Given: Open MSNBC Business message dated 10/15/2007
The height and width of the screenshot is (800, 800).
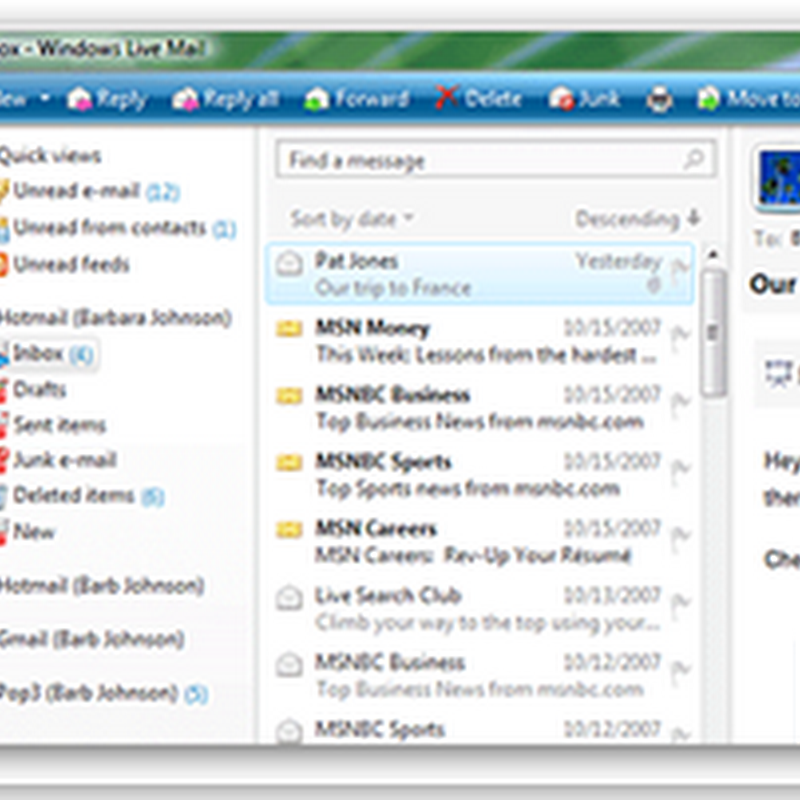Looking at the screenshot, I should point(480,408).
